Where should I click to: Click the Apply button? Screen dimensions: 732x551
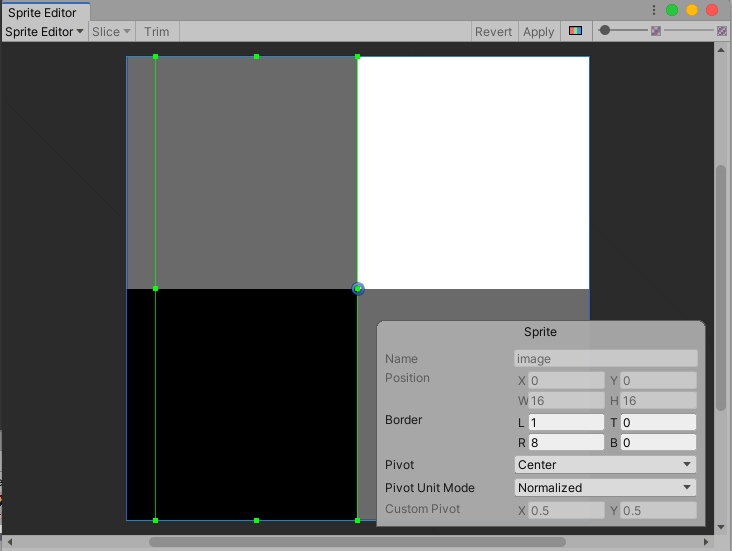539,32
